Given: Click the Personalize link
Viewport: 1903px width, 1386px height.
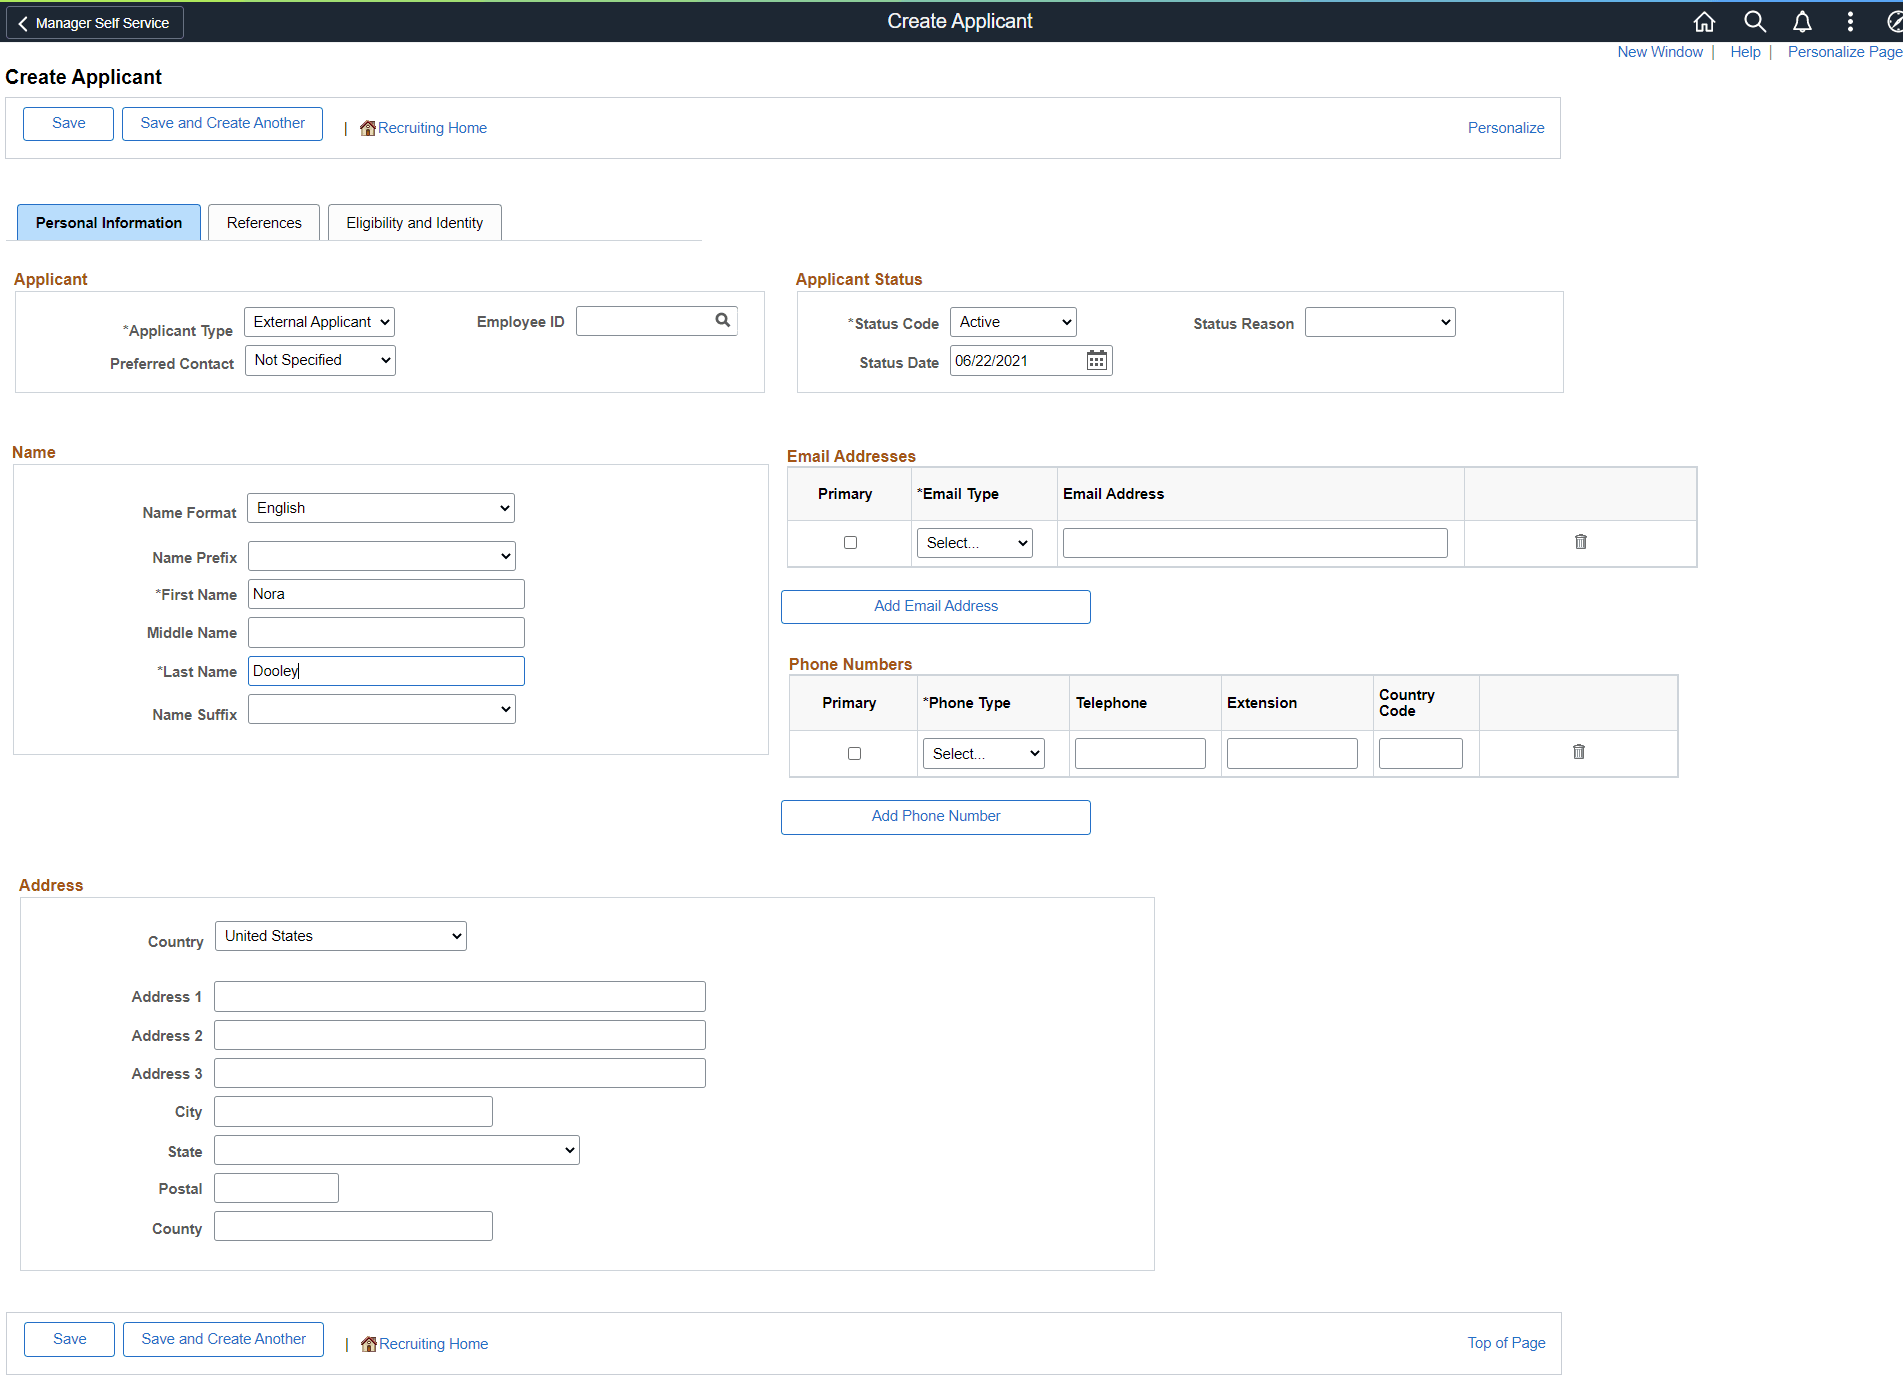Looking at the screenshot, I should [x=1506, y=127].
